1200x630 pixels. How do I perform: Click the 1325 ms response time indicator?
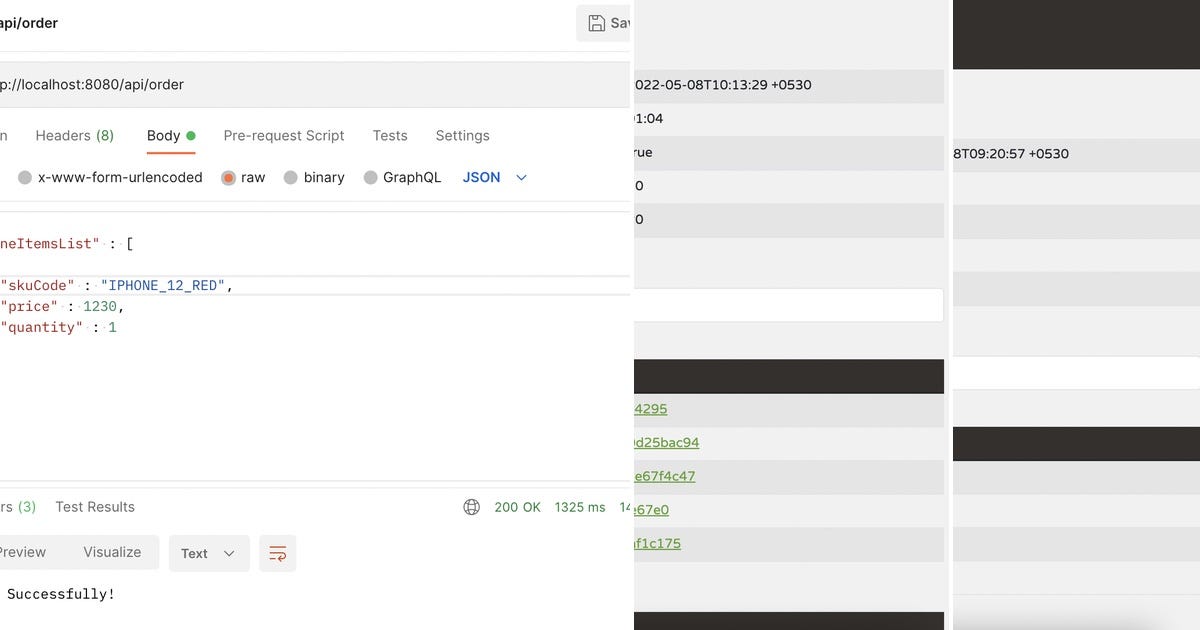click(579, 507)
